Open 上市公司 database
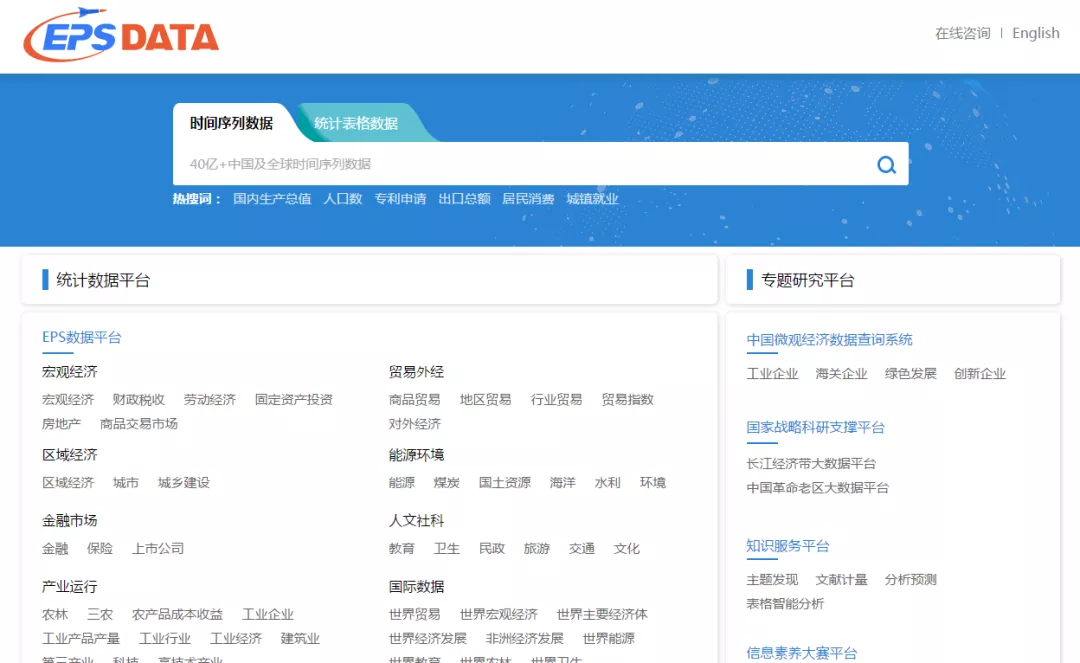Image resolution: width=1080 pixels, height=663 pixels. [158, 549]
